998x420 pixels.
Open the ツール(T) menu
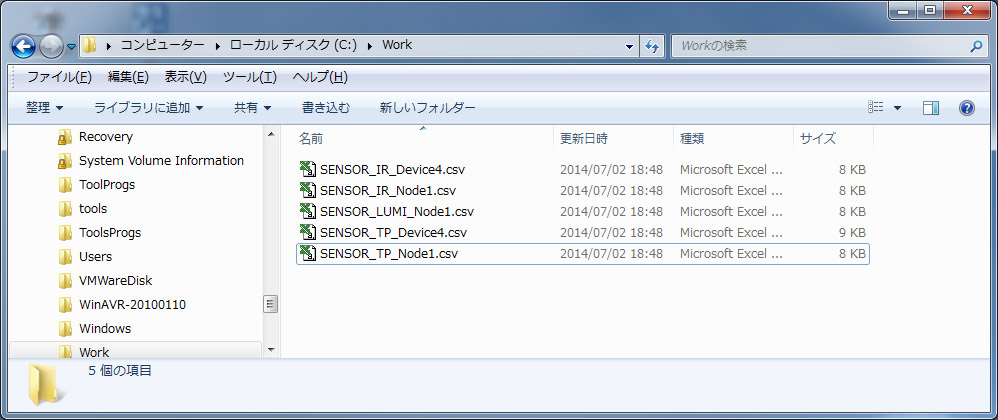point(250,77)
